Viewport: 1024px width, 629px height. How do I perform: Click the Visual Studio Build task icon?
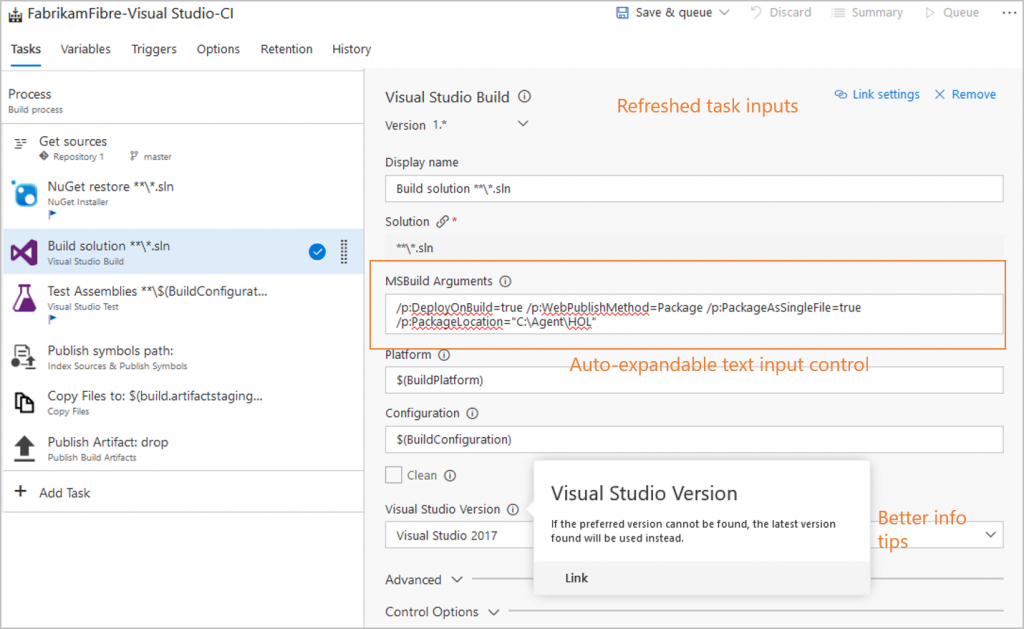24,252
